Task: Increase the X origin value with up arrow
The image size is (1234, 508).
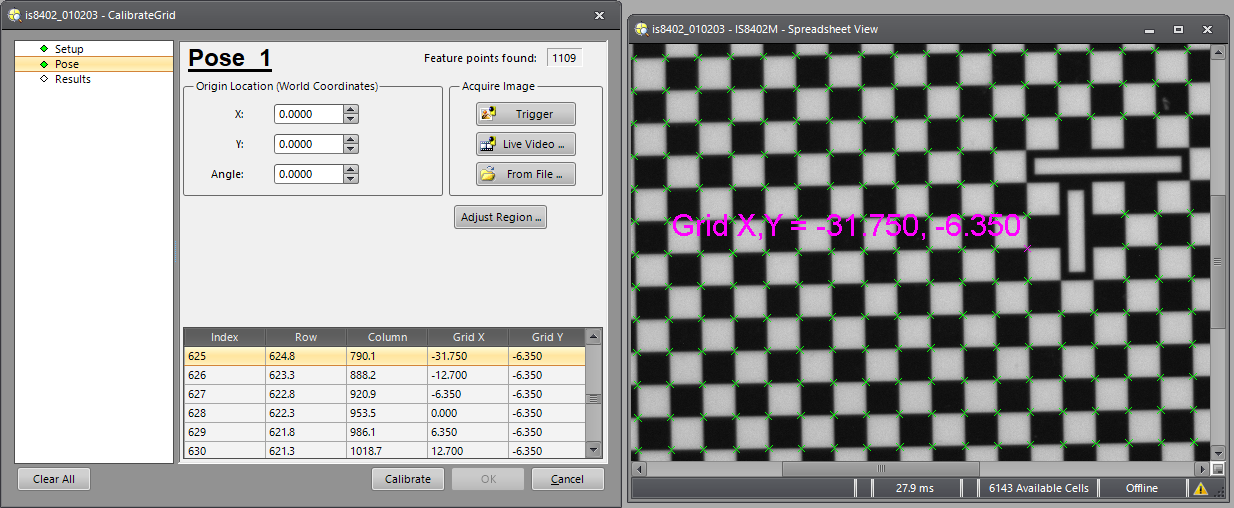Action: [350, 110]
